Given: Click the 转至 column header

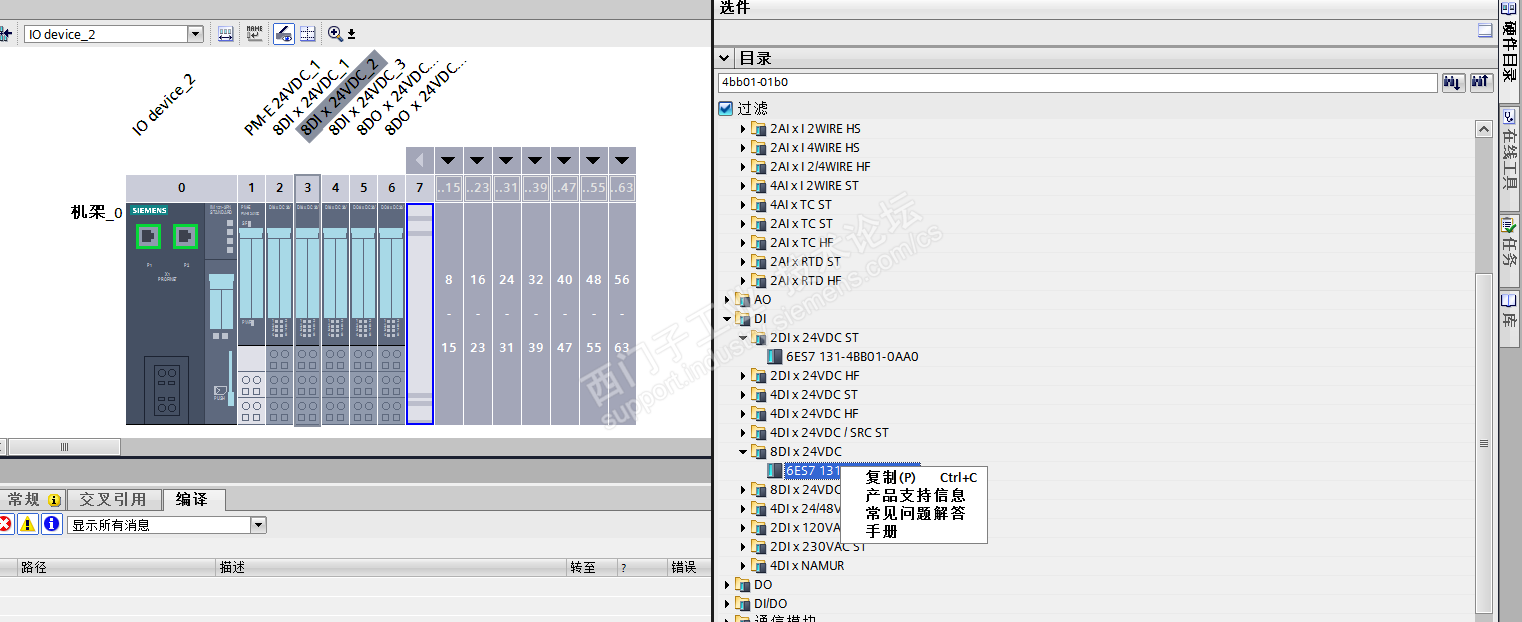Looking at the screenshot, I should [x=591, y=567].
